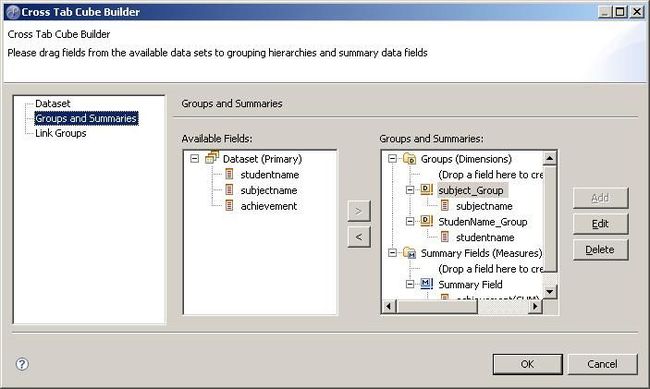Viewport: 650px width, 389px height.
Task: Click the move right arrow button
Action: tap(359, 211)
